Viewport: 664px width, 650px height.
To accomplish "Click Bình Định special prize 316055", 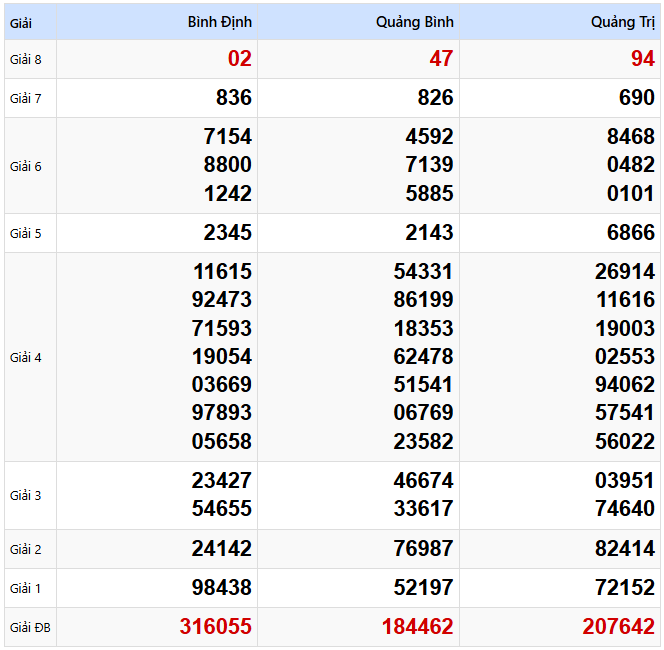I will [215, 627].
